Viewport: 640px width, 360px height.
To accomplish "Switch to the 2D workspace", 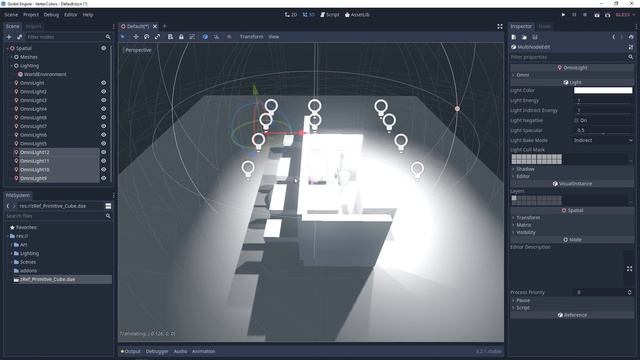I will [291, 15].
